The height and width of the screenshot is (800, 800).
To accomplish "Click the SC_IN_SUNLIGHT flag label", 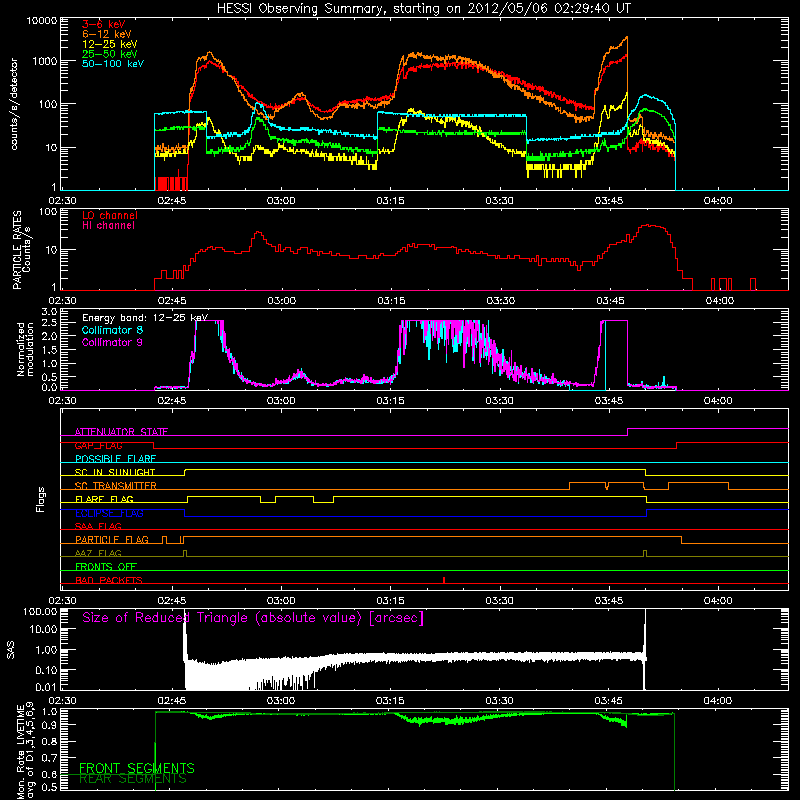I will click(x=115, y=472).
